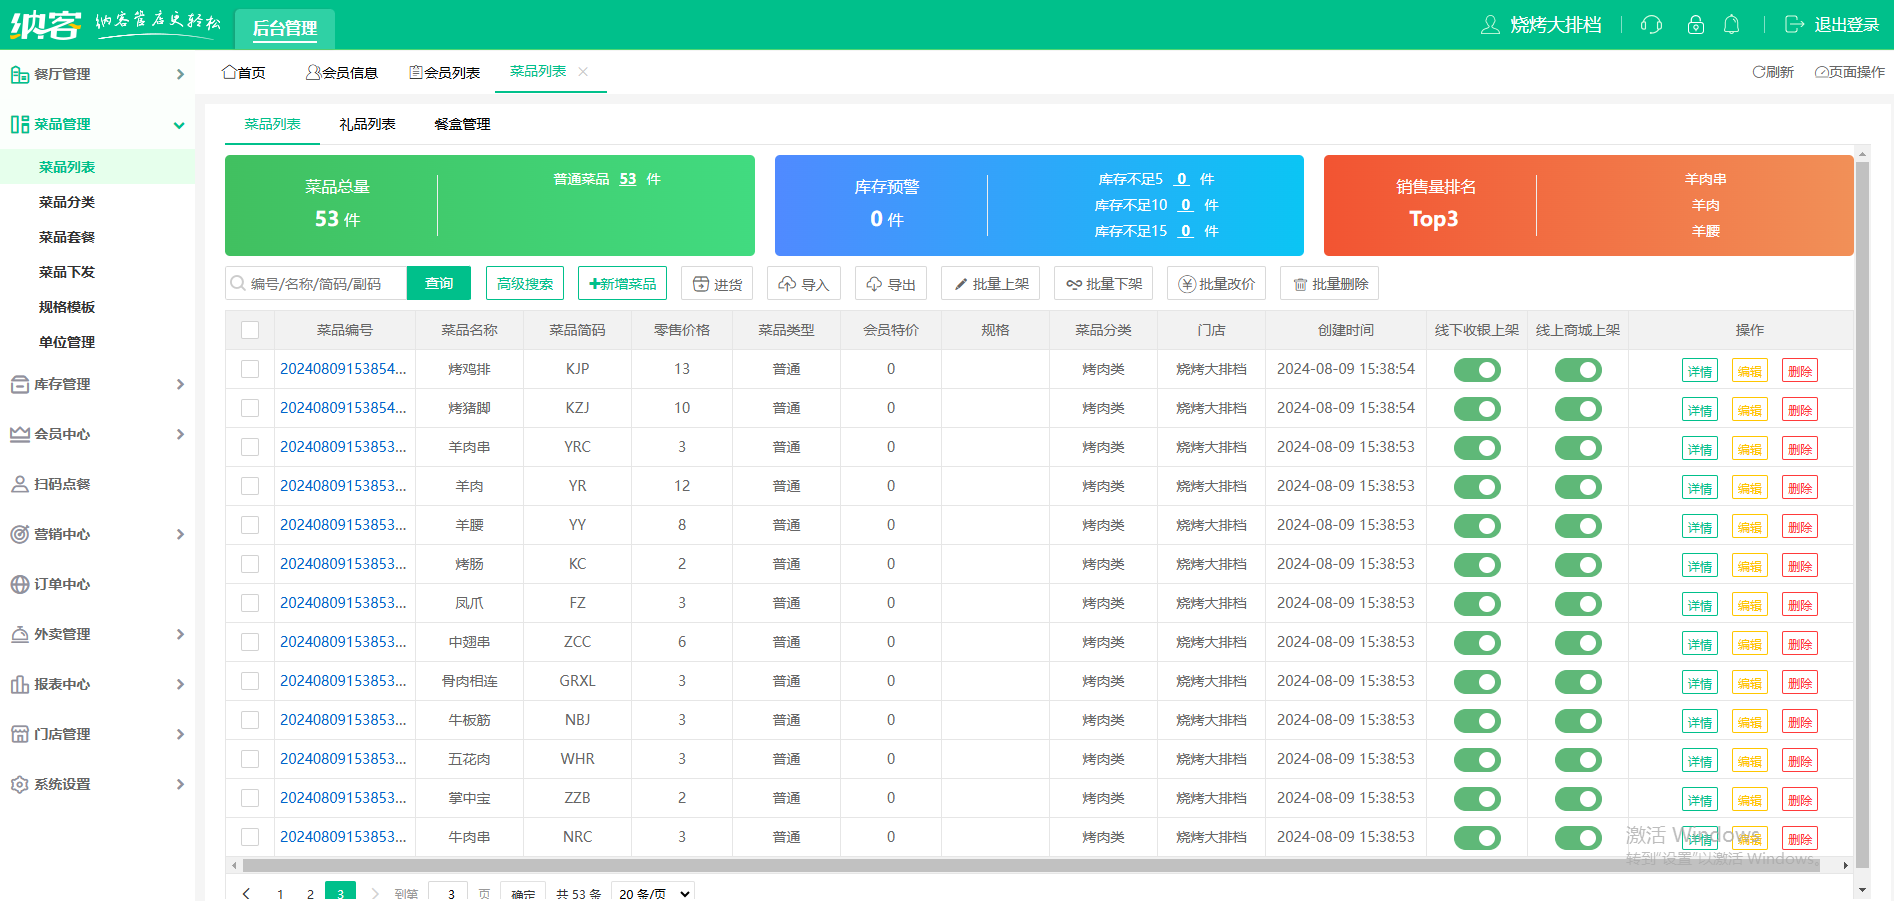The image size is (1894, 901).
Task: Click the 餐厅管理 sidebar icon
Action: click(x=19, y=74)
